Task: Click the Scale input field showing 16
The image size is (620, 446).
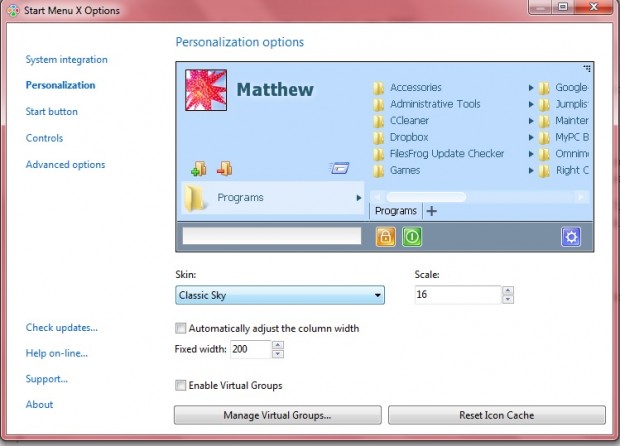Action: (x=457, y=295)
